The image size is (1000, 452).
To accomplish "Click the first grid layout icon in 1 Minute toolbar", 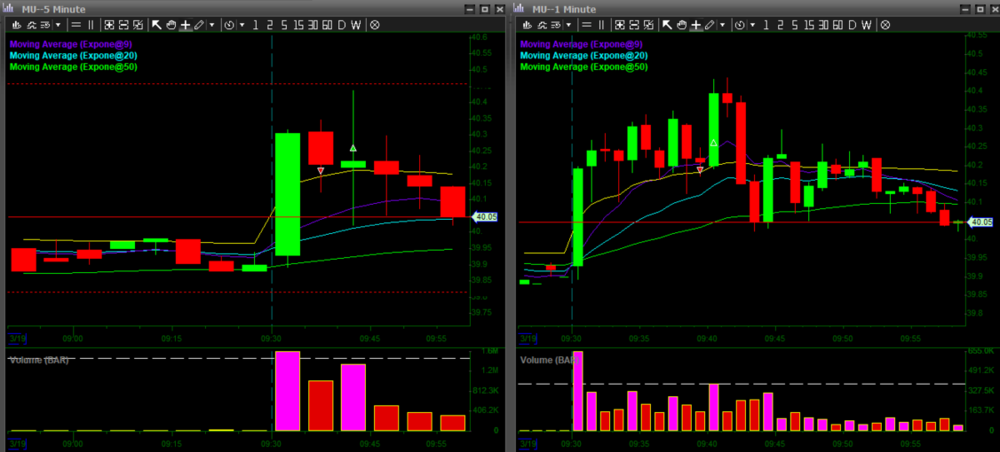I will (x=620, y=24).
